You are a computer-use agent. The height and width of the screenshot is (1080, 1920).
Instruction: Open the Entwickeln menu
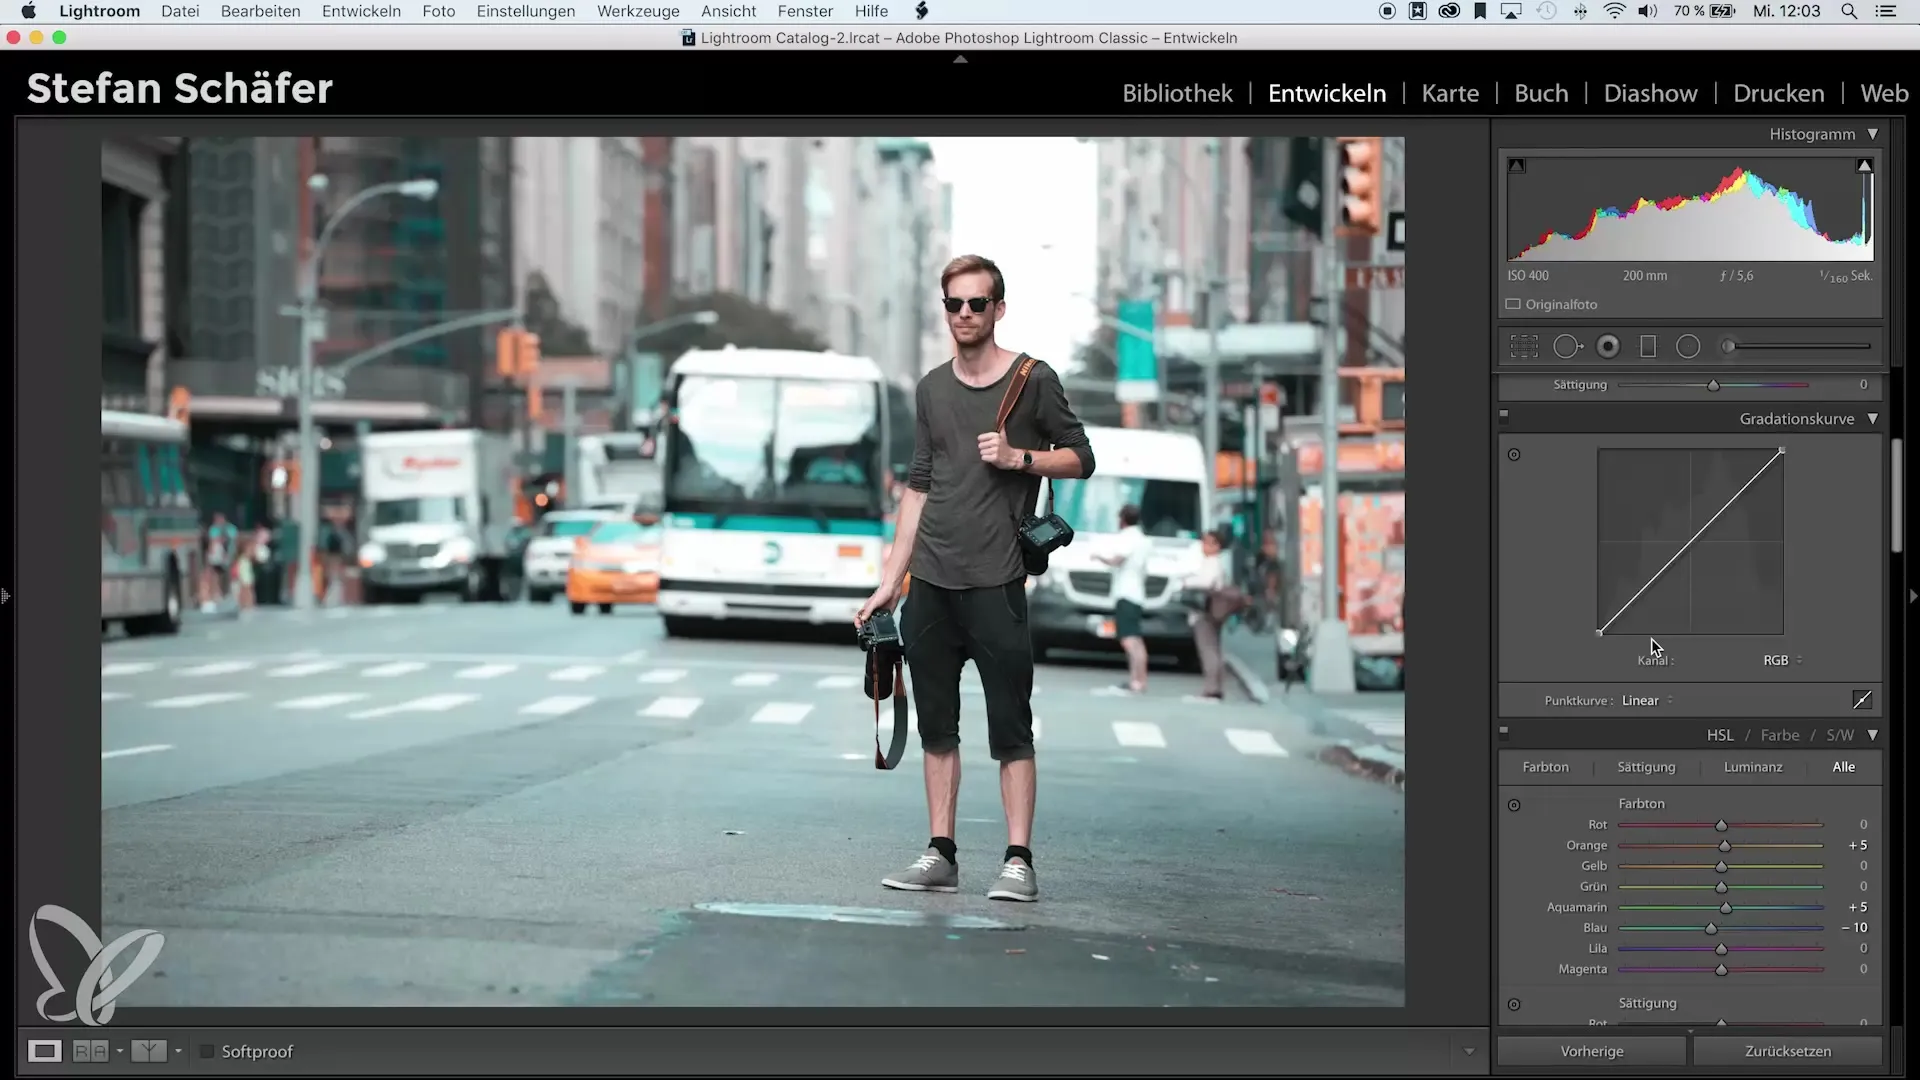pos(361,11)
